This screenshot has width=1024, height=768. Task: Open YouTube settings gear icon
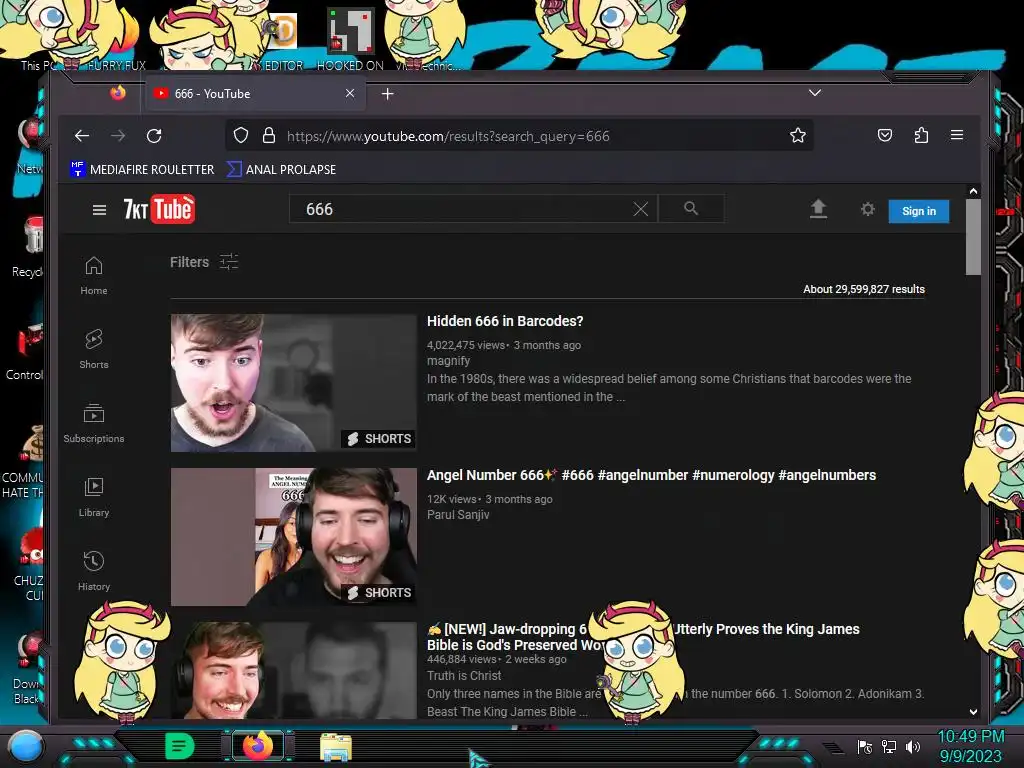coord(867,209)
